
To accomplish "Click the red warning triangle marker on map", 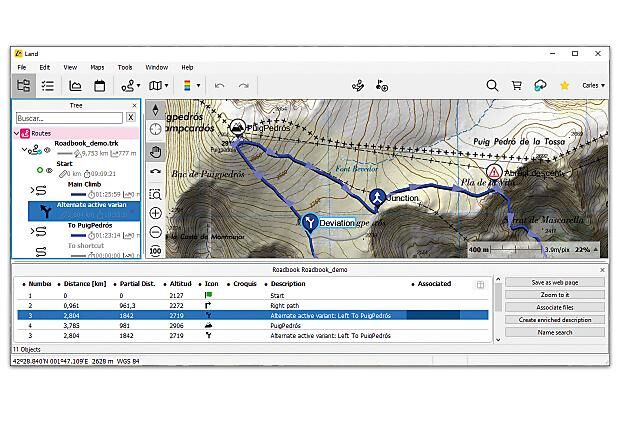I will (x=494, y=172).
